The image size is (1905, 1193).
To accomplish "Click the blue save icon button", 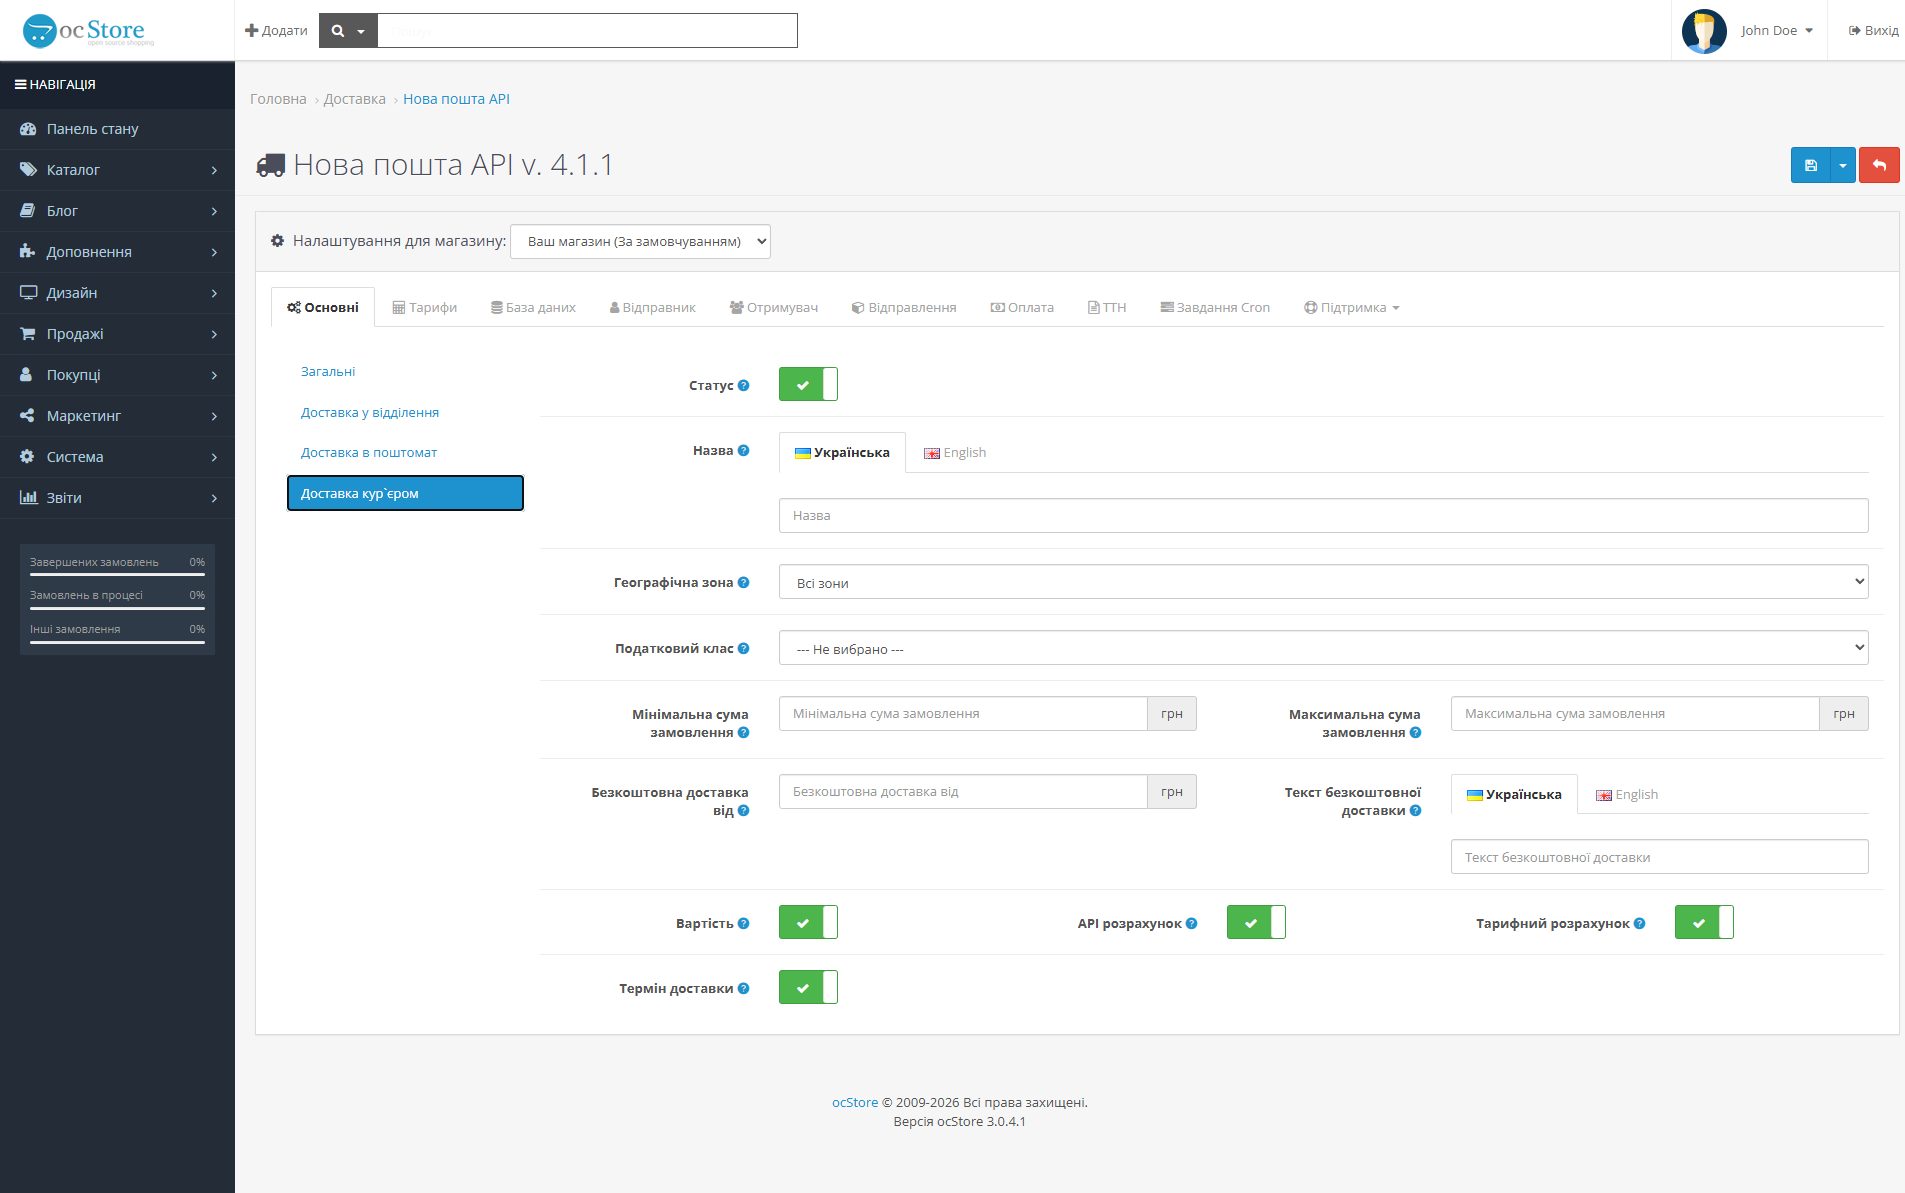I will click(x=1810, y=165).
